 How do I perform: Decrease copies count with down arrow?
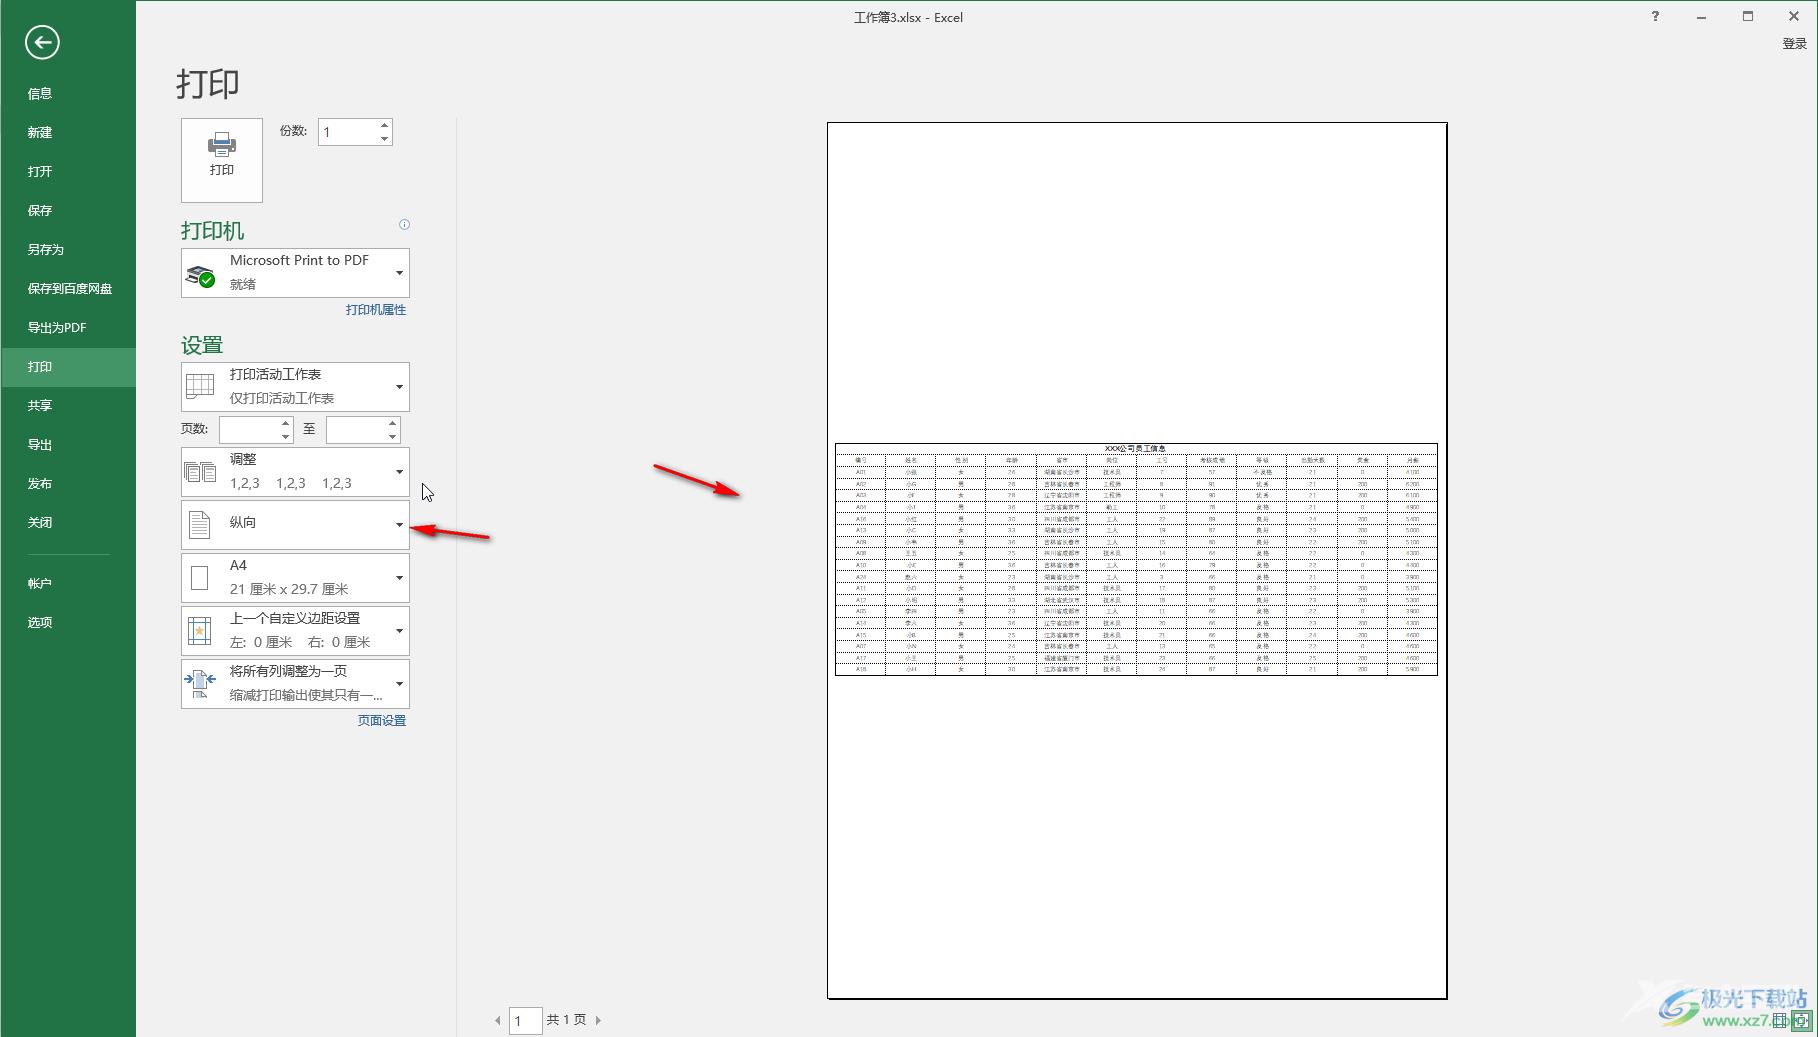[x=384, y=139]
